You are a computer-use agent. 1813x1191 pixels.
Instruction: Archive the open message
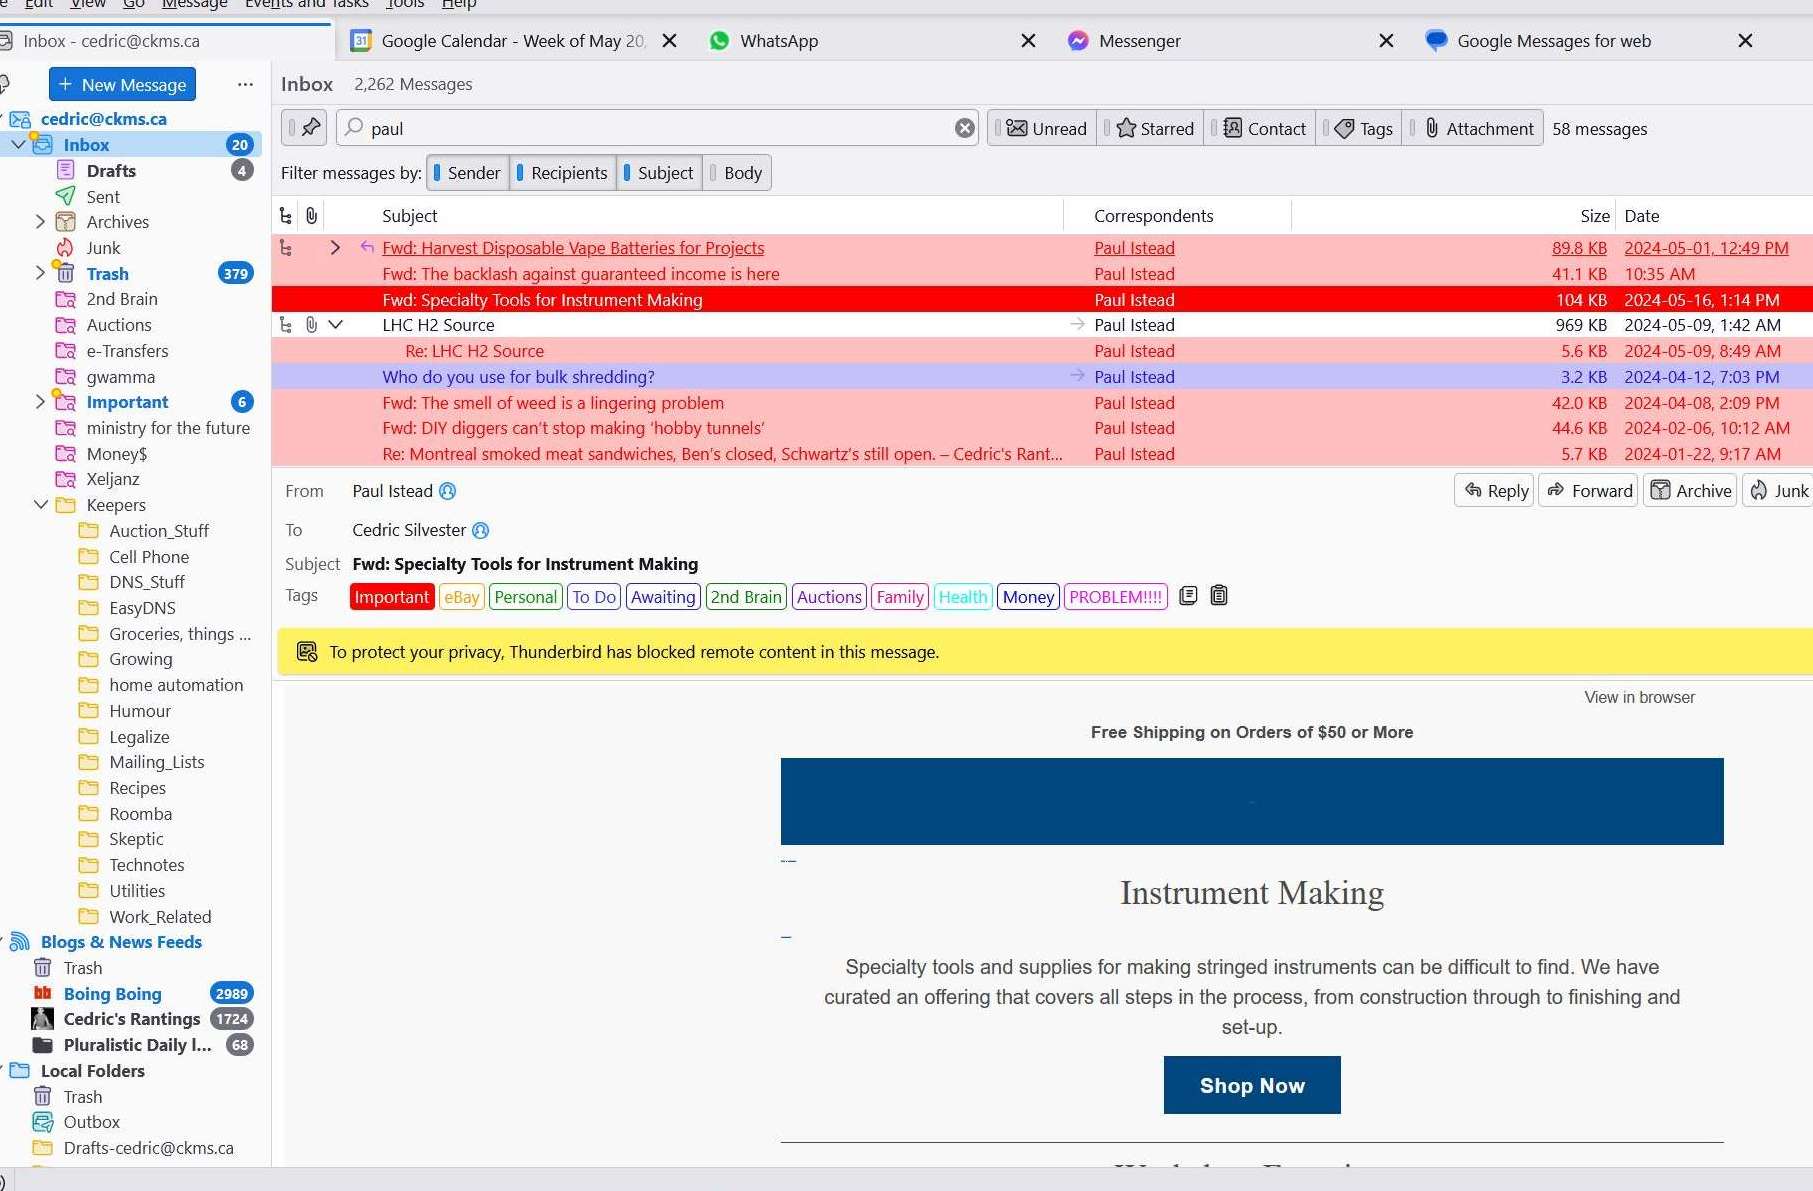(1690, 491)
